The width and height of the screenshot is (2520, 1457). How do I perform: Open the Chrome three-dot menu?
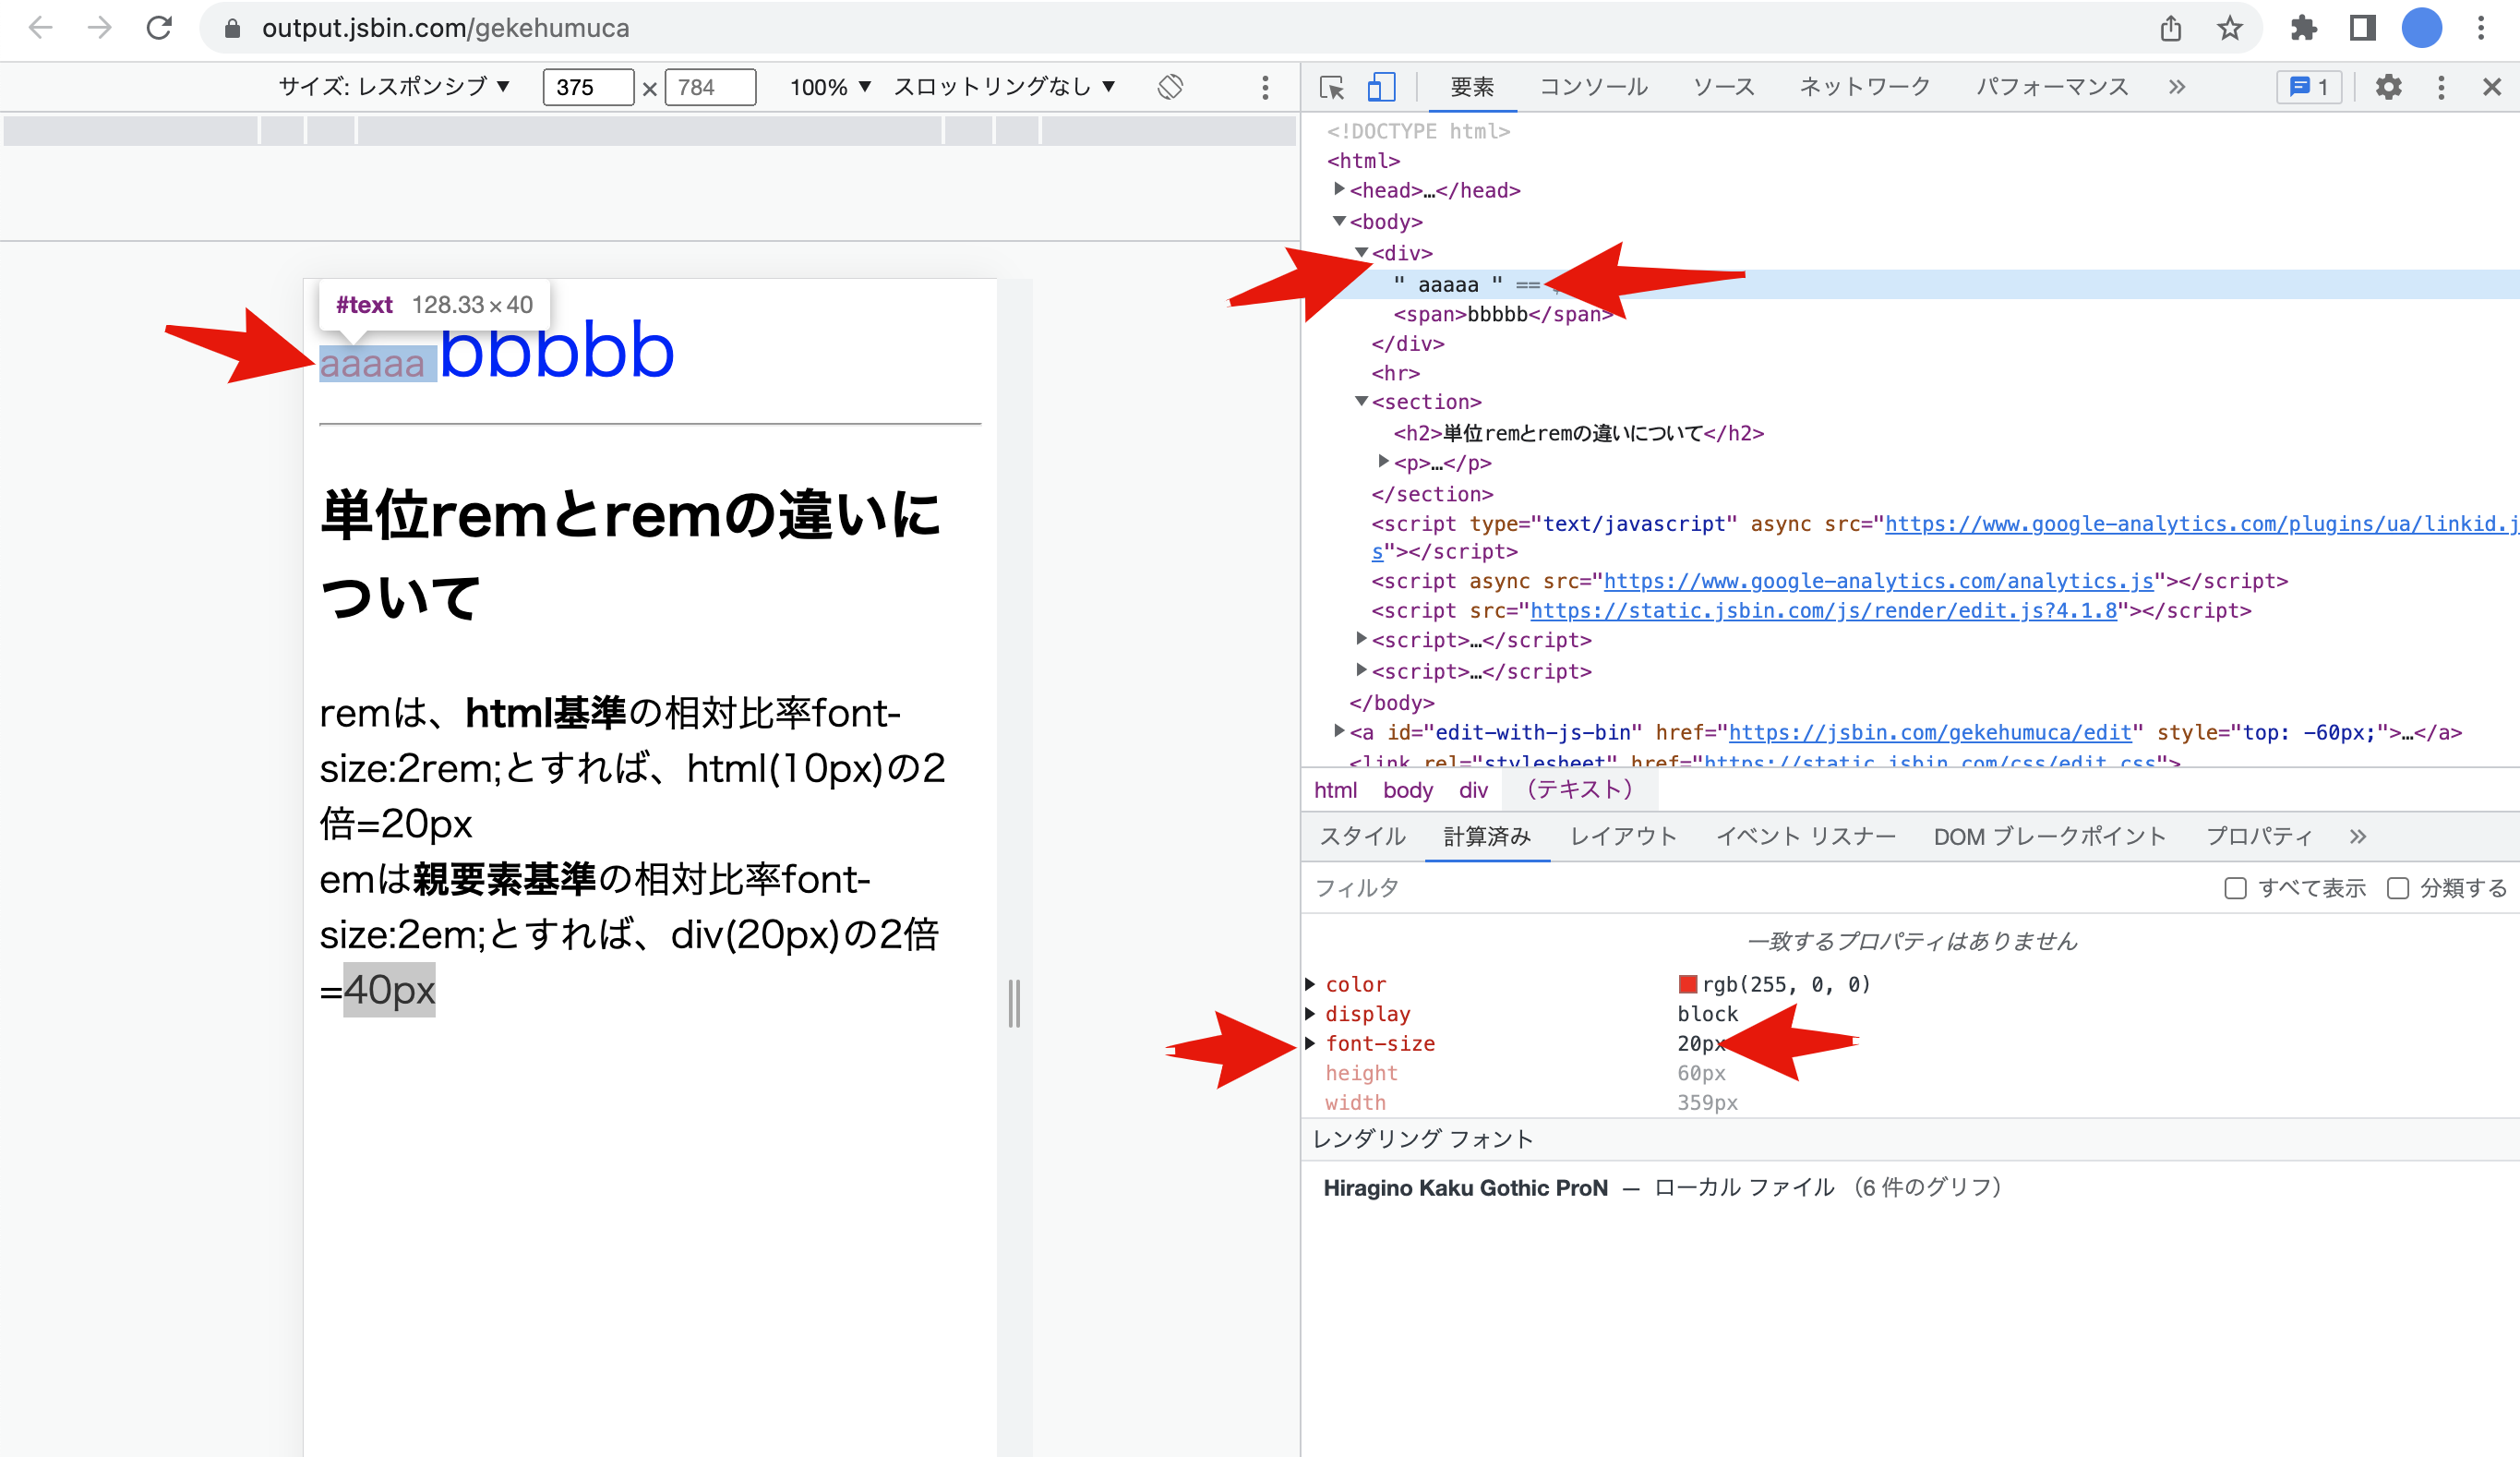pyautogui.click(x=2481, y=28)
